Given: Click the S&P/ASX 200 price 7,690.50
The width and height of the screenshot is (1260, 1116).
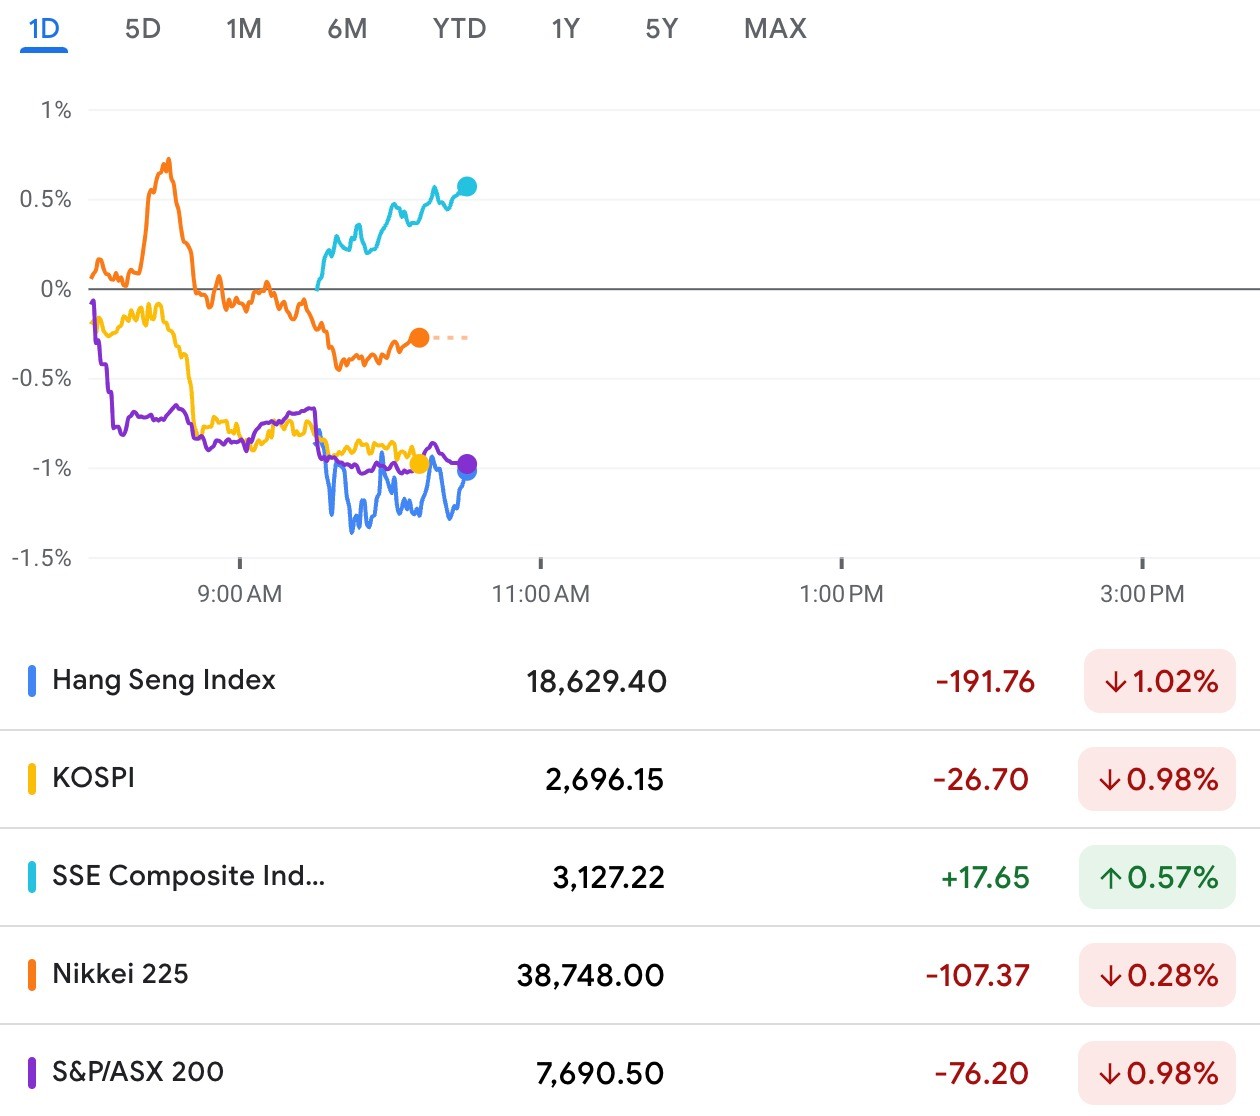Looking at the screenshot, I should pyautogui.click(x=600, y=1074).
